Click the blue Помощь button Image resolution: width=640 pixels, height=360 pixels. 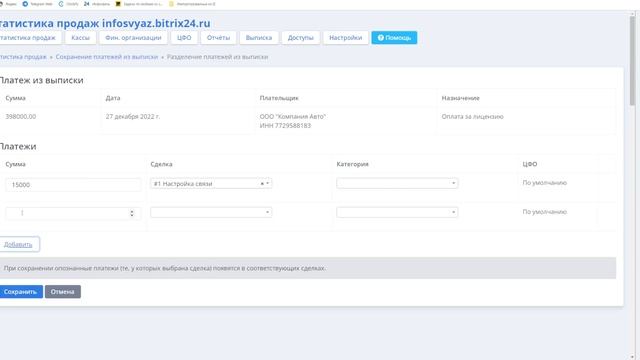pos(394,38)
